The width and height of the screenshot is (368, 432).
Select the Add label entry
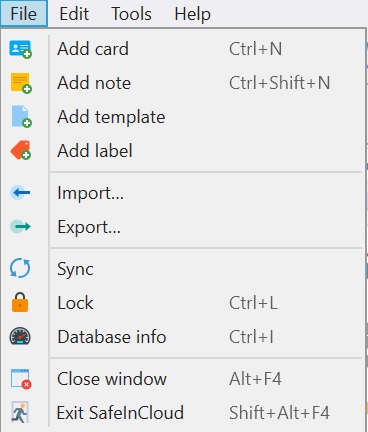[182, 151]
